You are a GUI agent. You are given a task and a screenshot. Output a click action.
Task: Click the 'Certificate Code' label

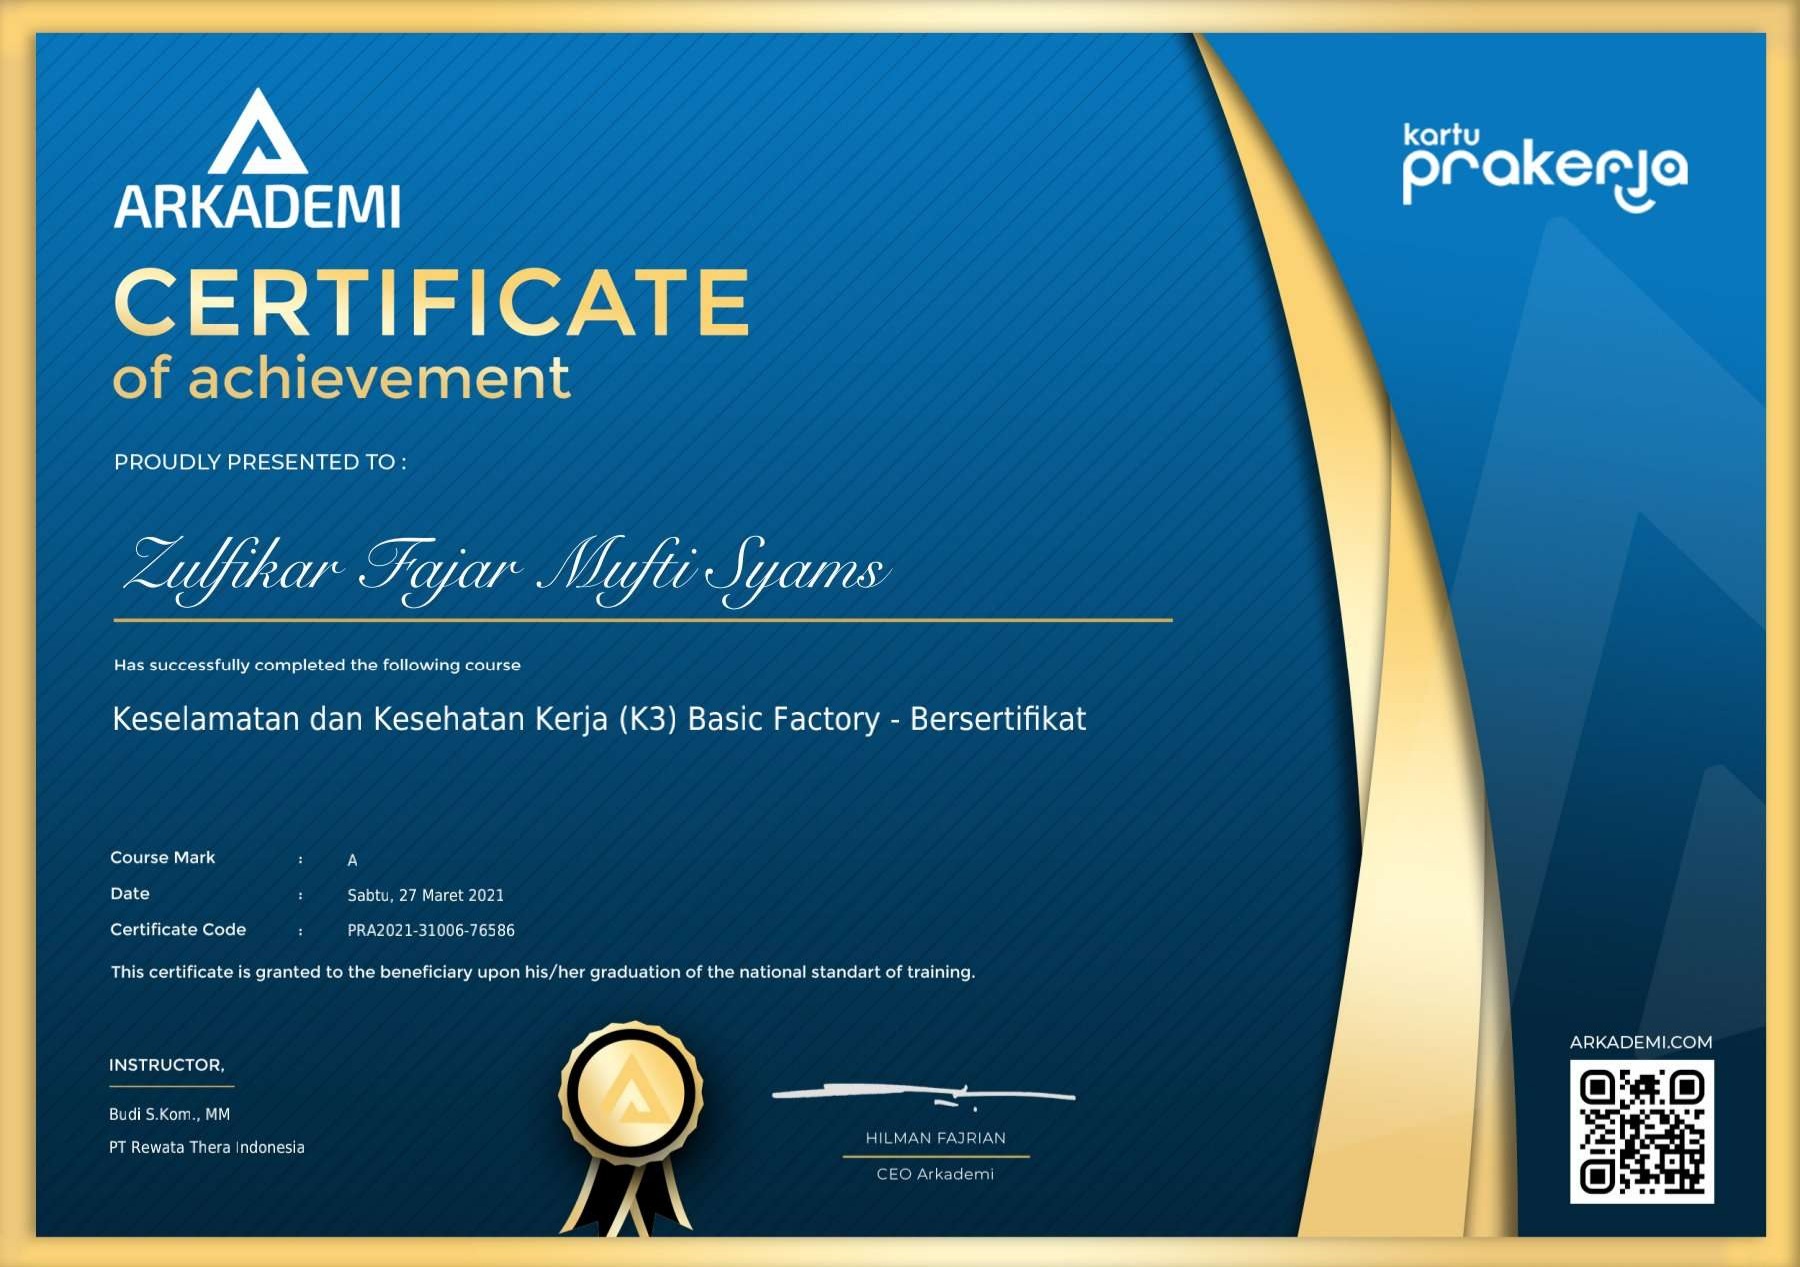(178, 930)
